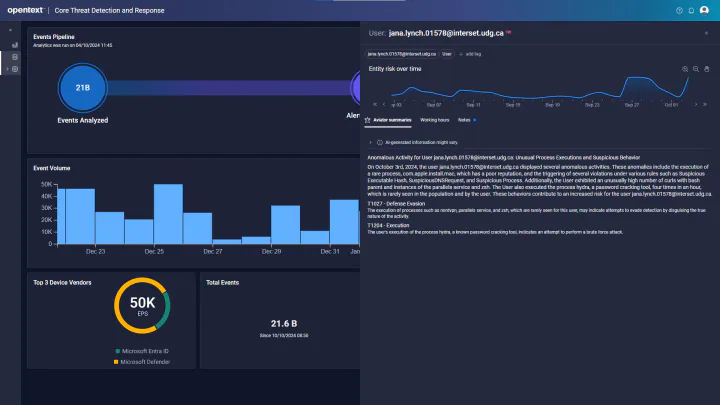The width and height of the screenshot is (720, 405).
Task: Expand the AI-generated information disclaimer
Action: point(371,143)
